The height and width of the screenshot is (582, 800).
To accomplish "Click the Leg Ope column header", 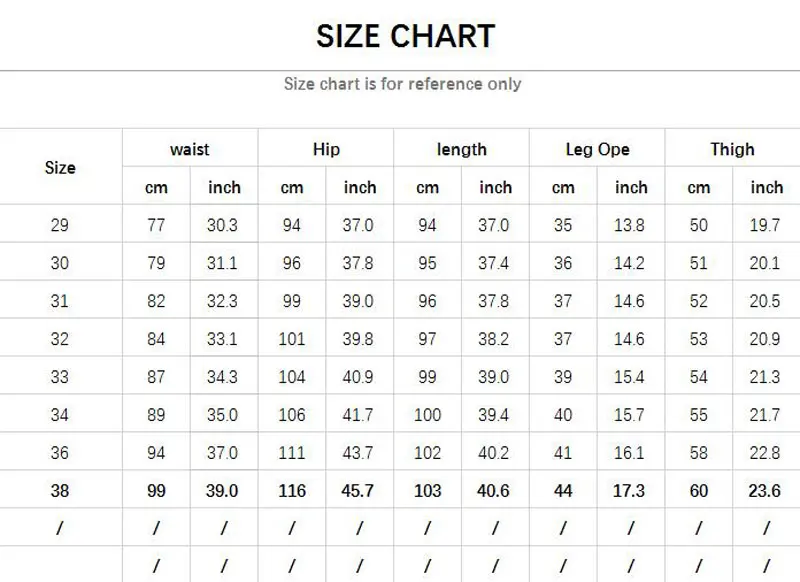I will (x=597, y=149).
